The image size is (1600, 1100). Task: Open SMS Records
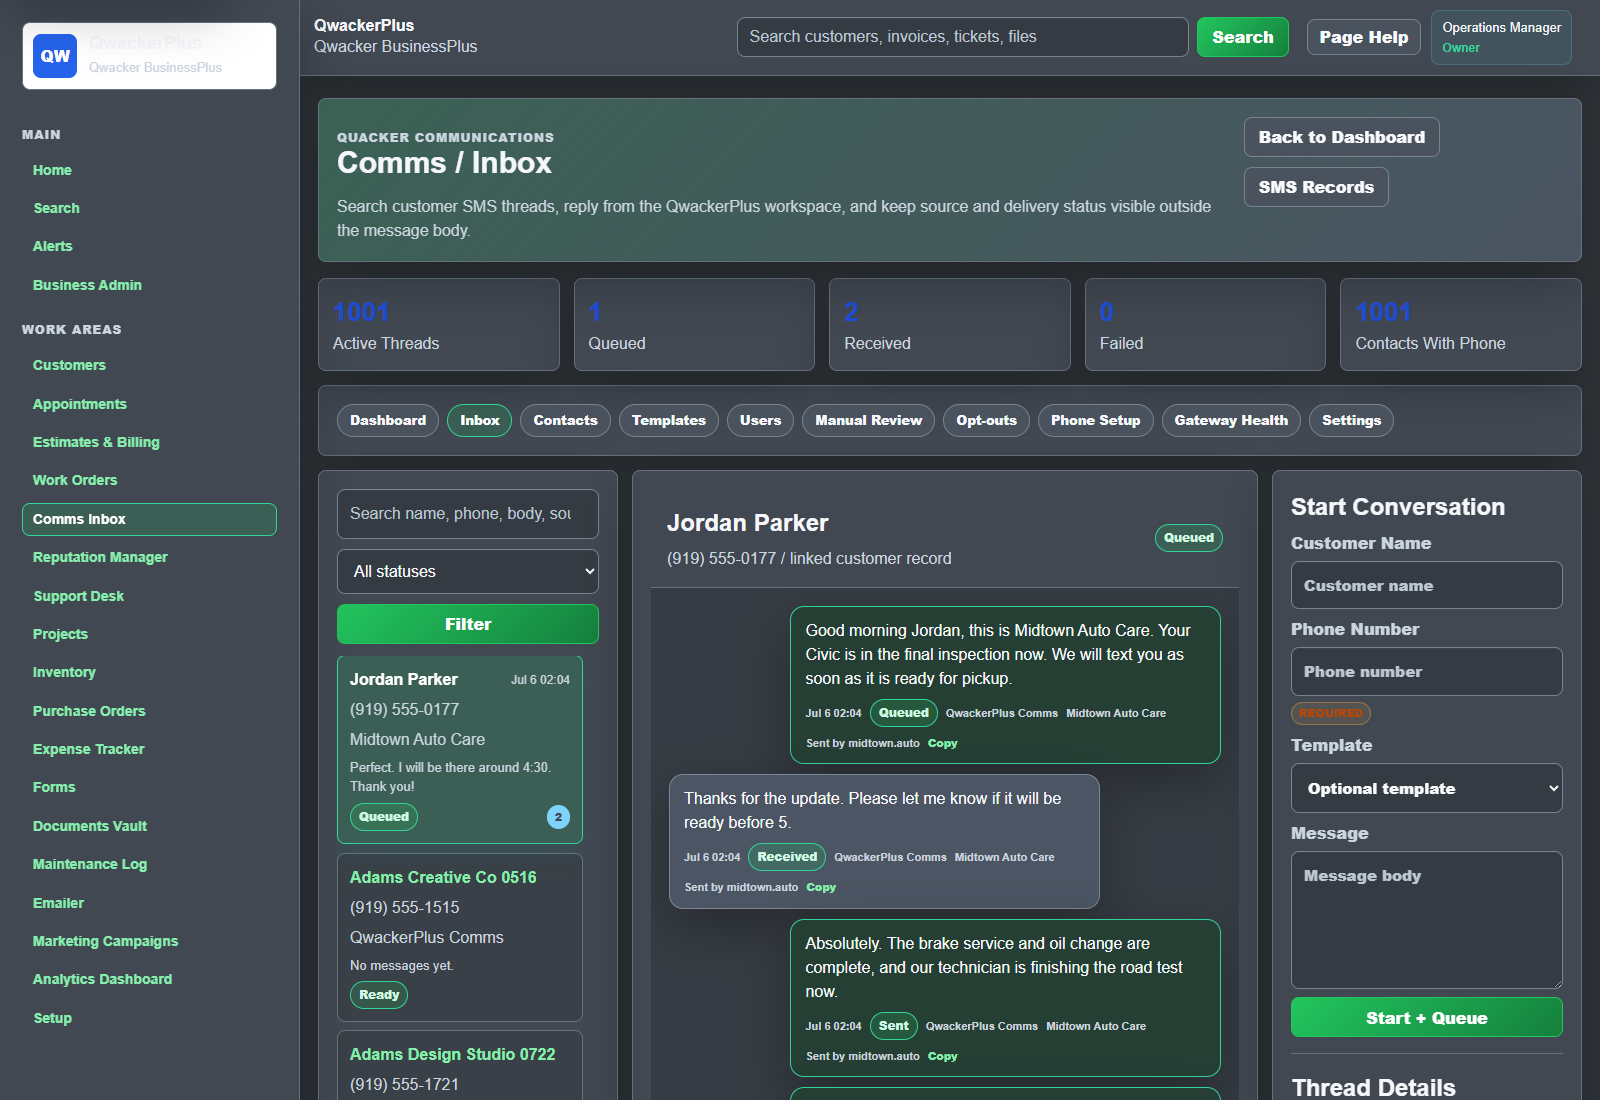point(1316,187)
